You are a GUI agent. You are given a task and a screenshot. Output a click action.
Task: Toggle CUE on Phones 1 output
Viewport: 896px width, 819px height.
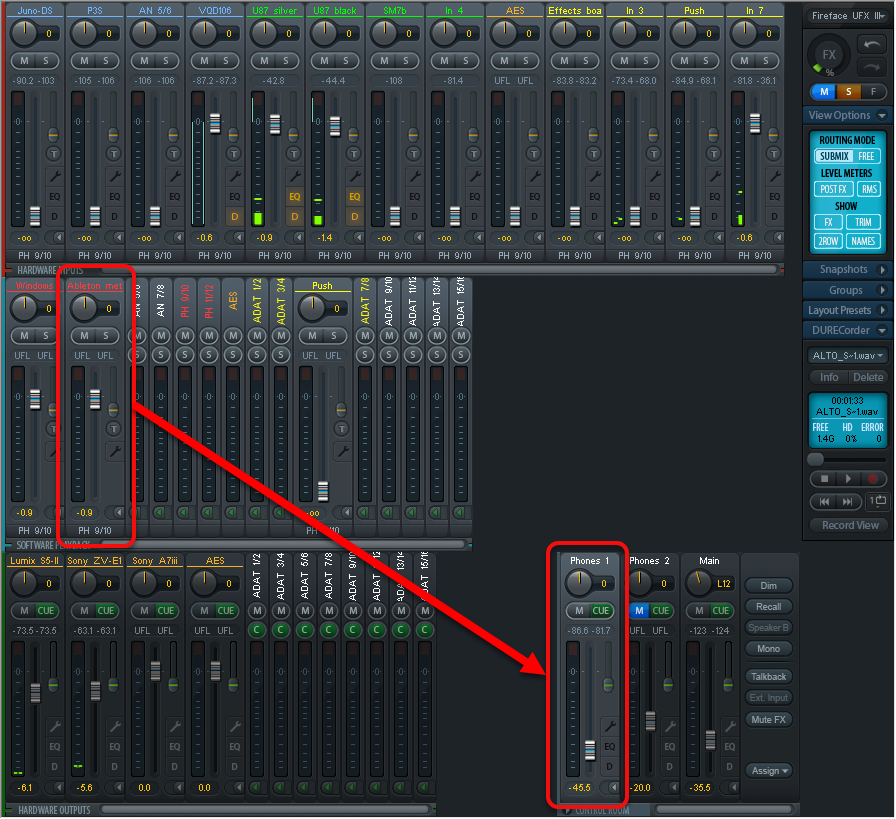pyautogui.click(x=601, y=610)
